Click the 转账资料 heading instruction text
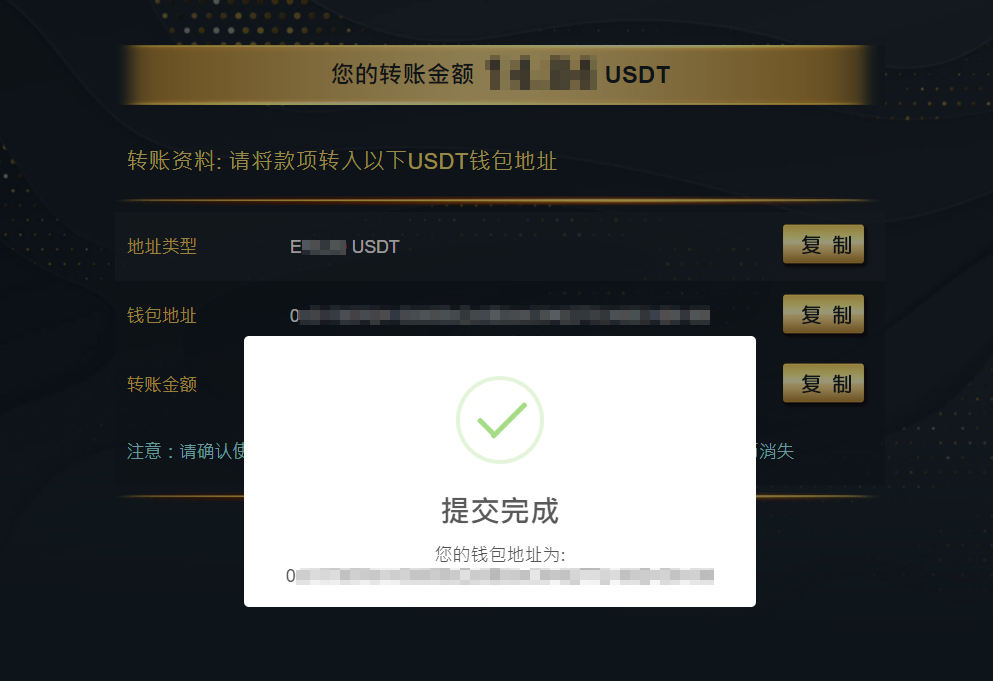Screen dimensions: 993x681 (342, 161)
